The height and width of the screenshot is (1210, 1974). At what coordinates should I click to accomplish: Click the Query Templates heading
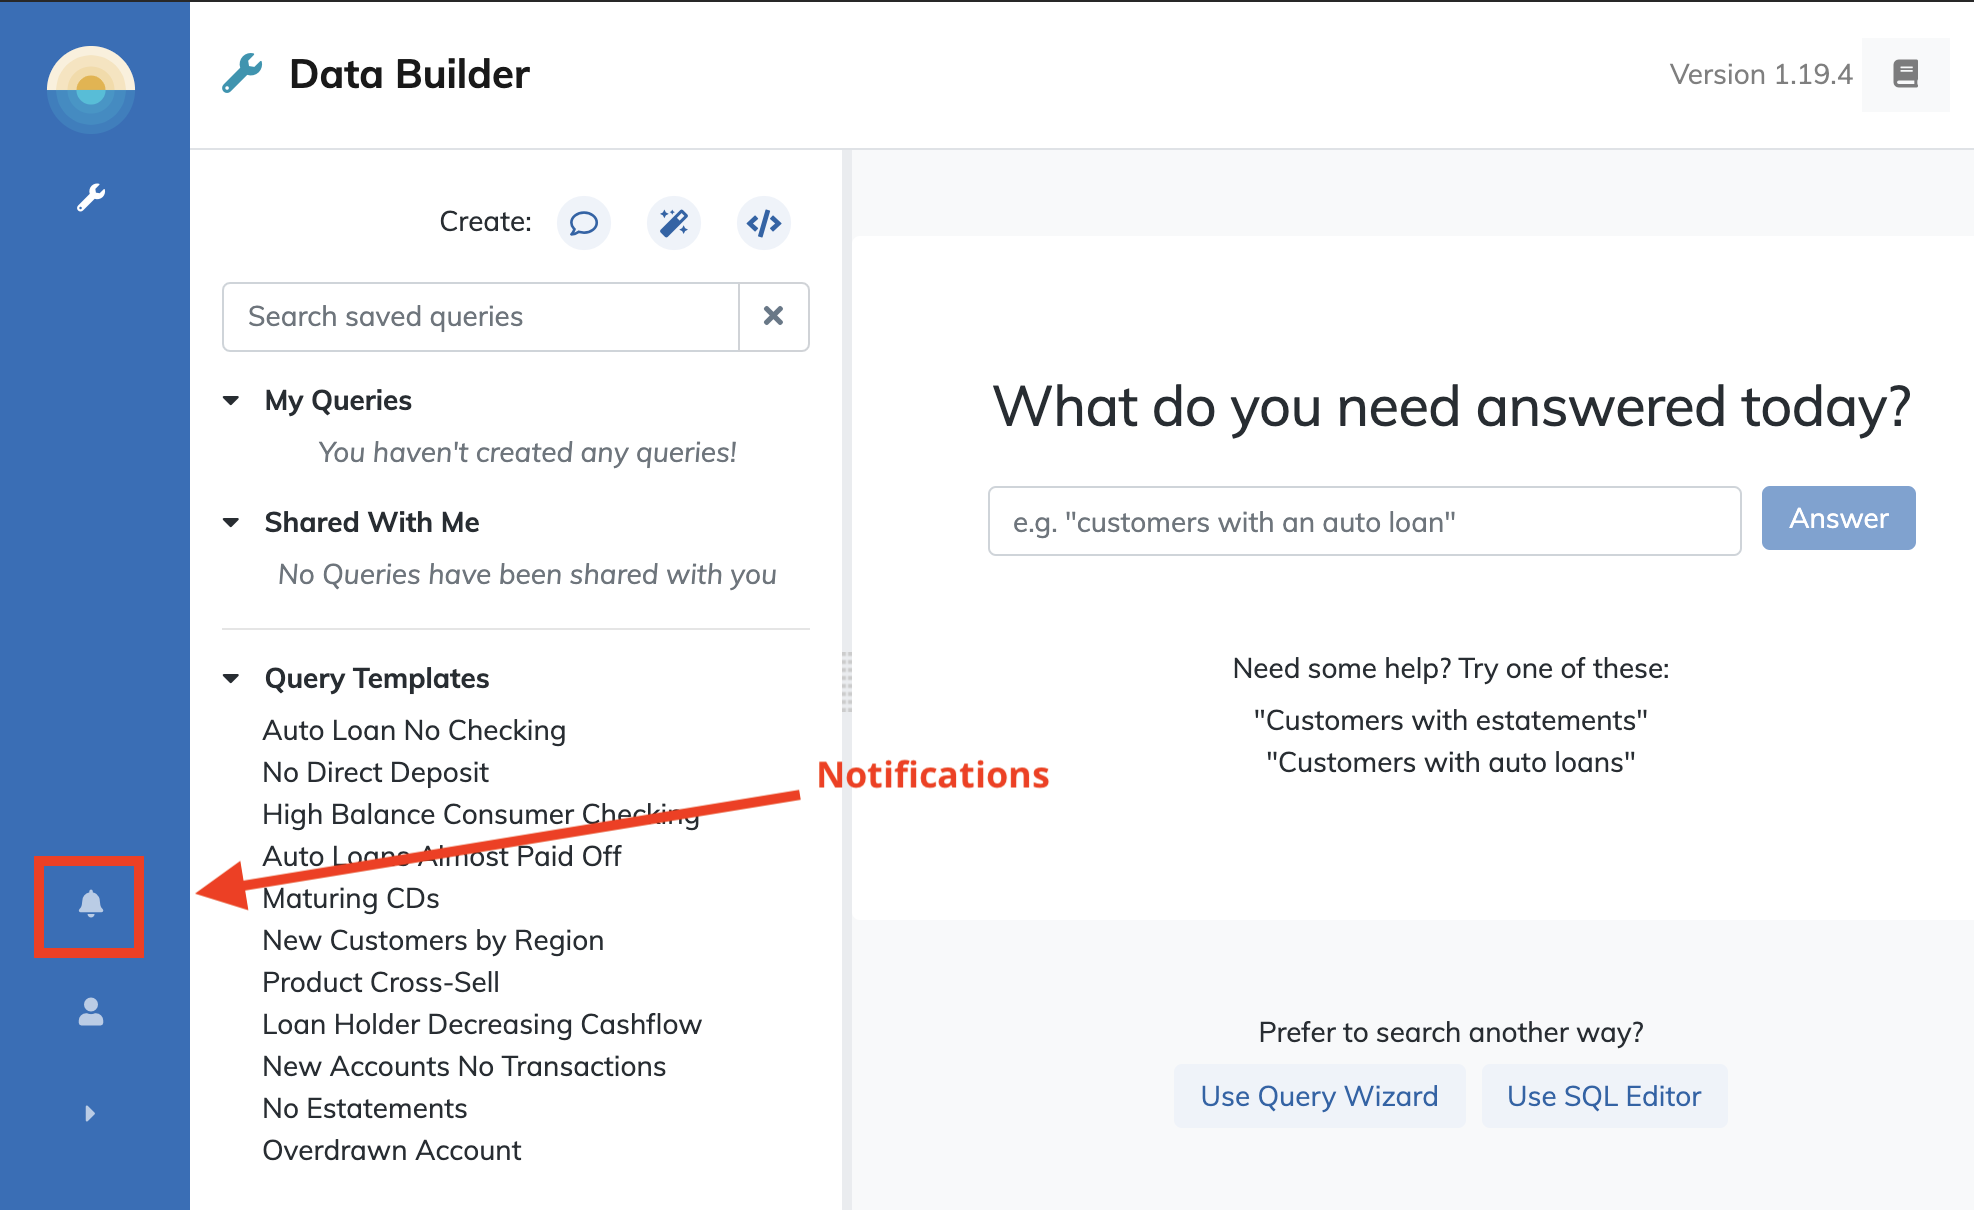point(377,679)
